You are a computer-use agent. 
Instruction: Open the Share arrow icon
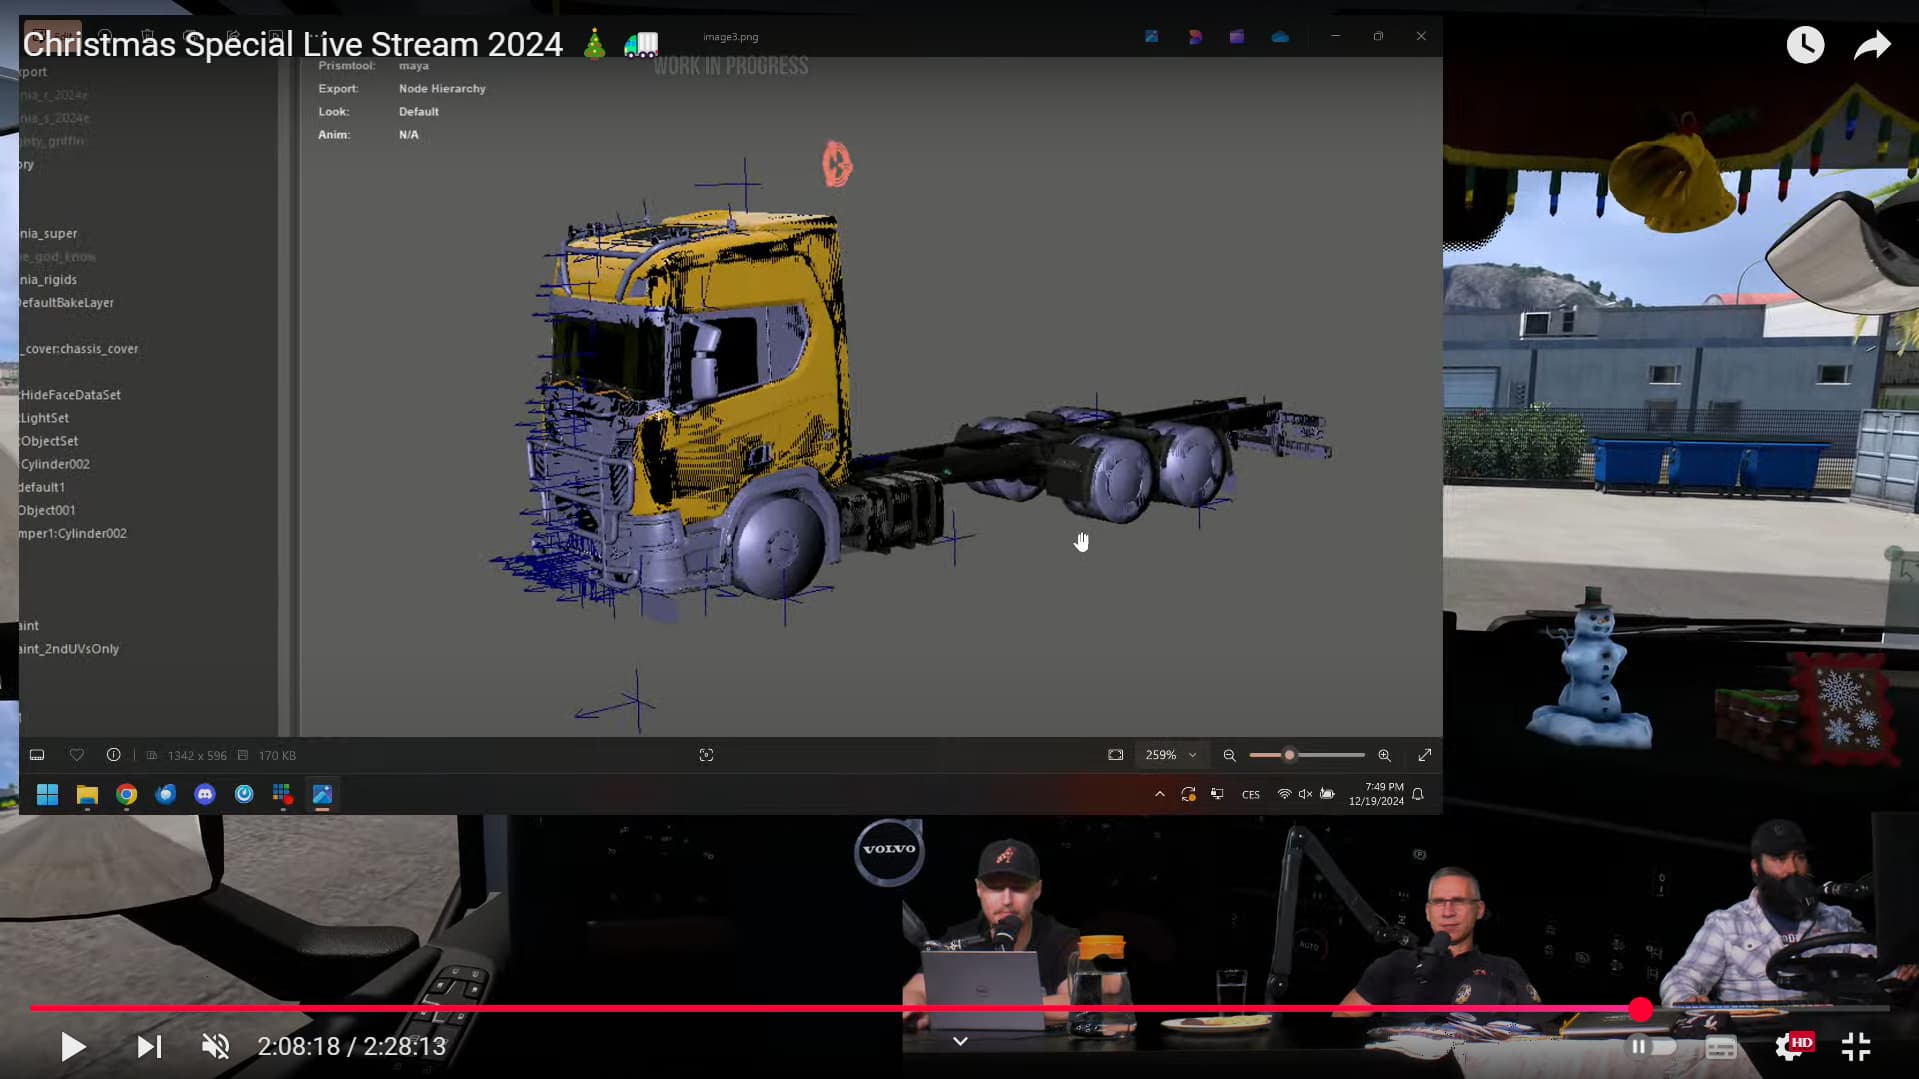click(1871, 45)
